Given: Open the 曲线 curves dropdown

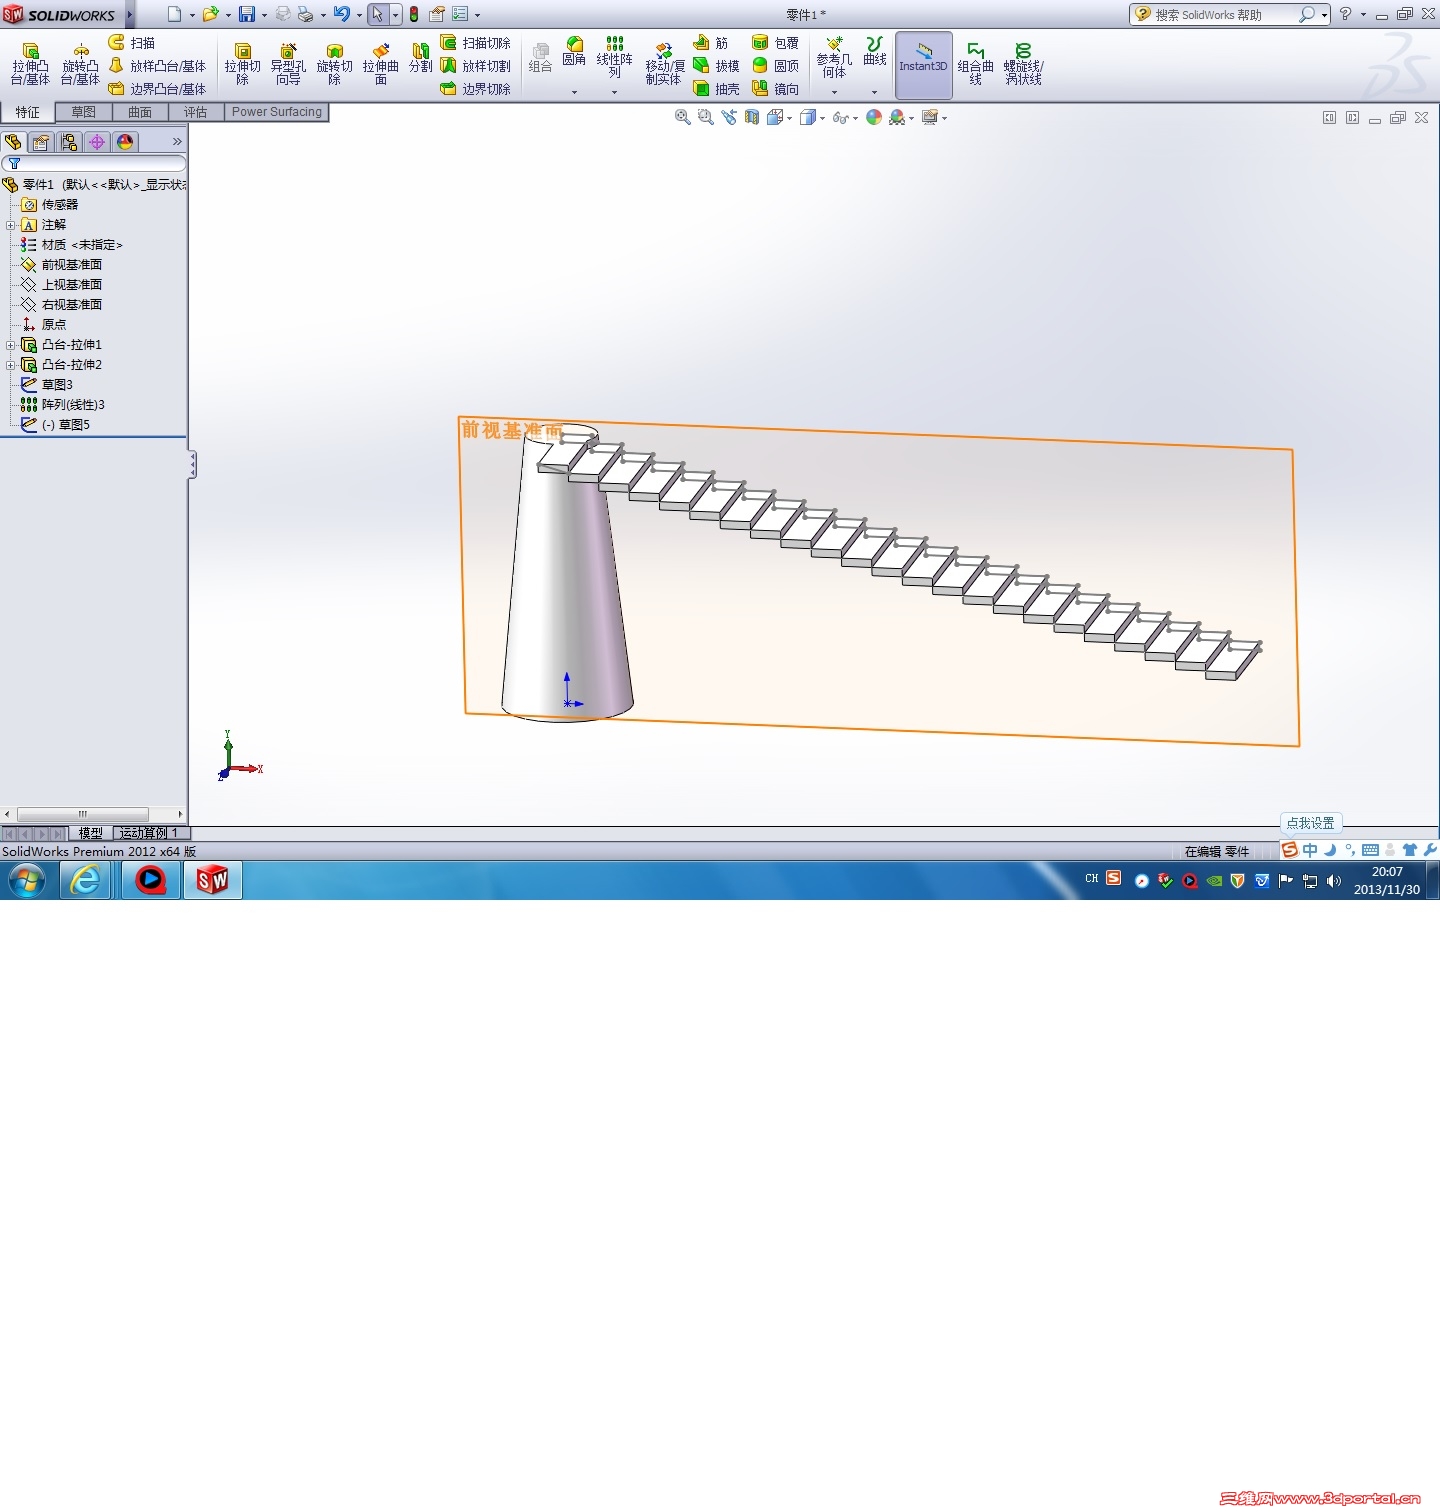Looking at the screenshot, I should [x=874, y=92].
